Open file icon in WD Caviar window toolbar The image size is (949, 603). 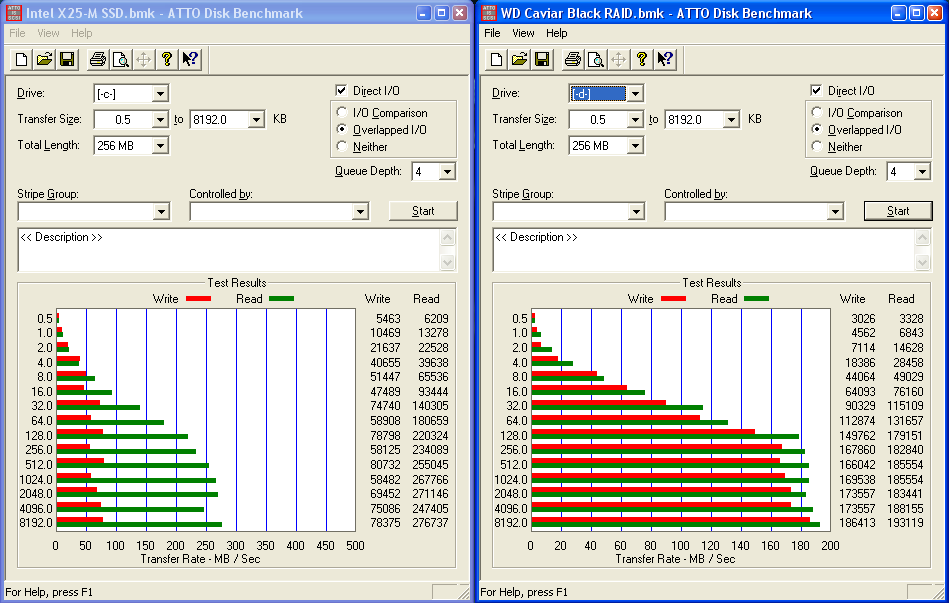(x=519, y=59)
